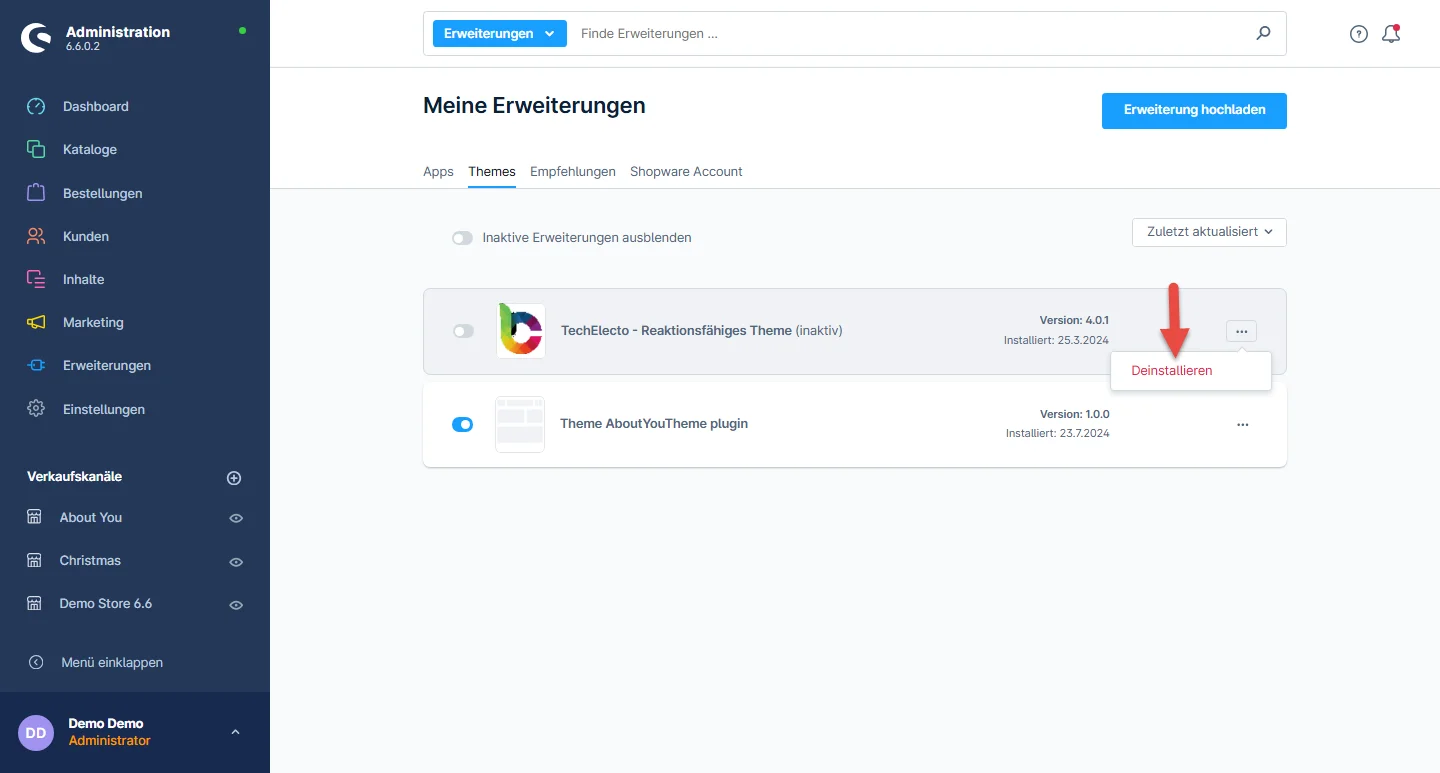Screen dimensions: 1440x773
Task: Click the search magnifier icon
Action: [x=1264, y=33]
